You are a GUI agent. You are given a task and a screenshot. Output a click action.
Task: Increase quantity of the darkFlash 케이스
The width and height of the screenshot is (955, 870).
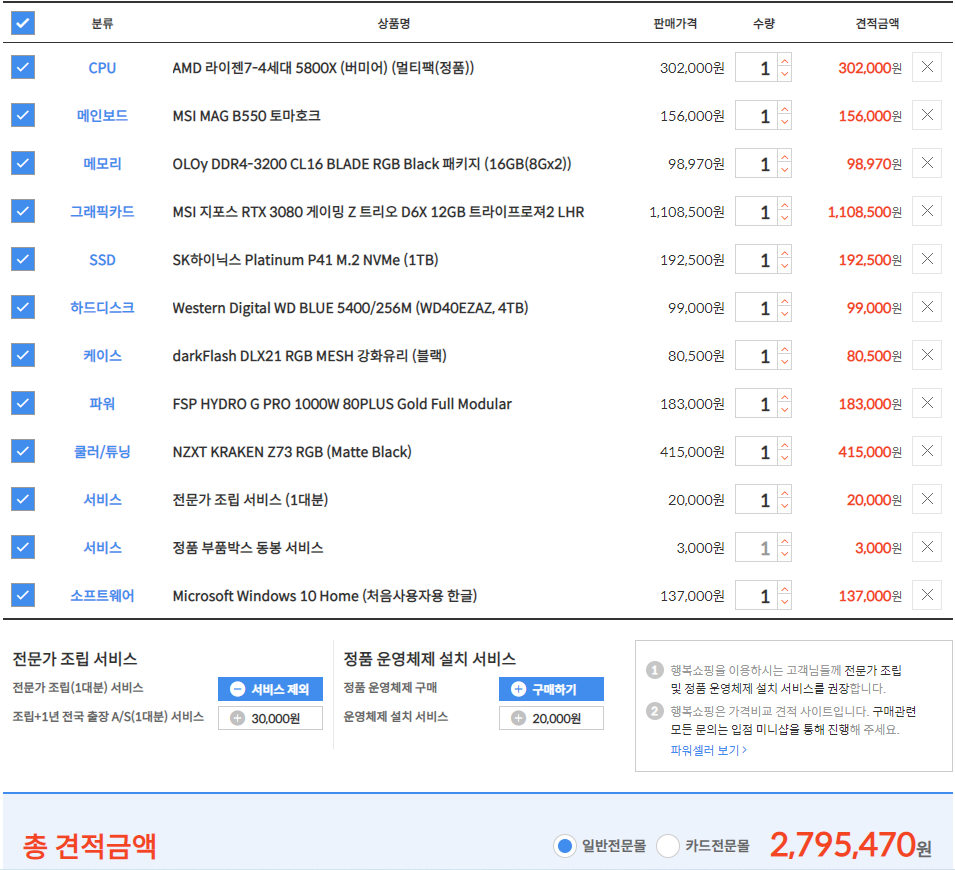point(784,349)
